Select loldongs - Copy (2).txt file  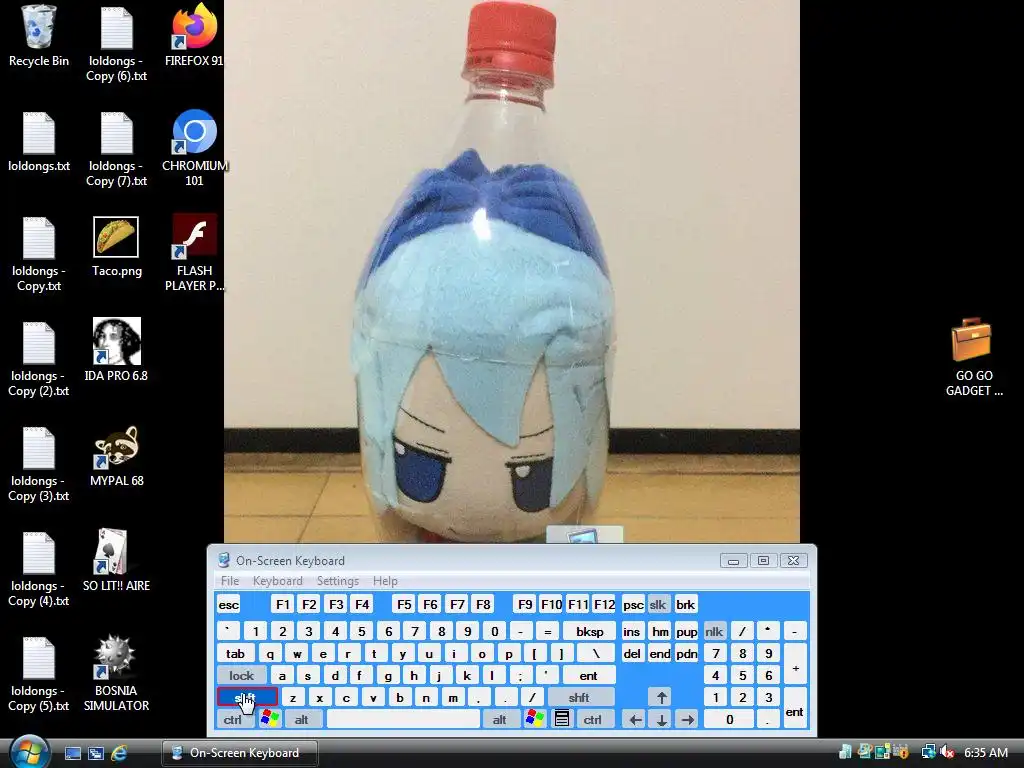coord(39,359)
